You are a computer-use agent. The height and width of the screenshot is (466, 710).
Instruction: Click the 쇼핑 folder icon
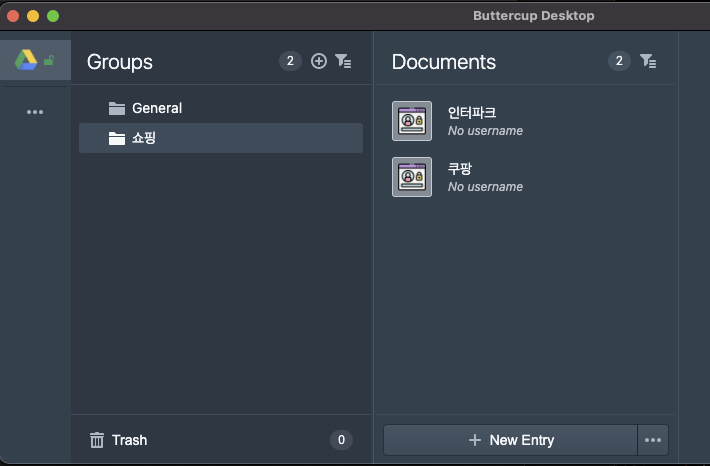[117, 138]
